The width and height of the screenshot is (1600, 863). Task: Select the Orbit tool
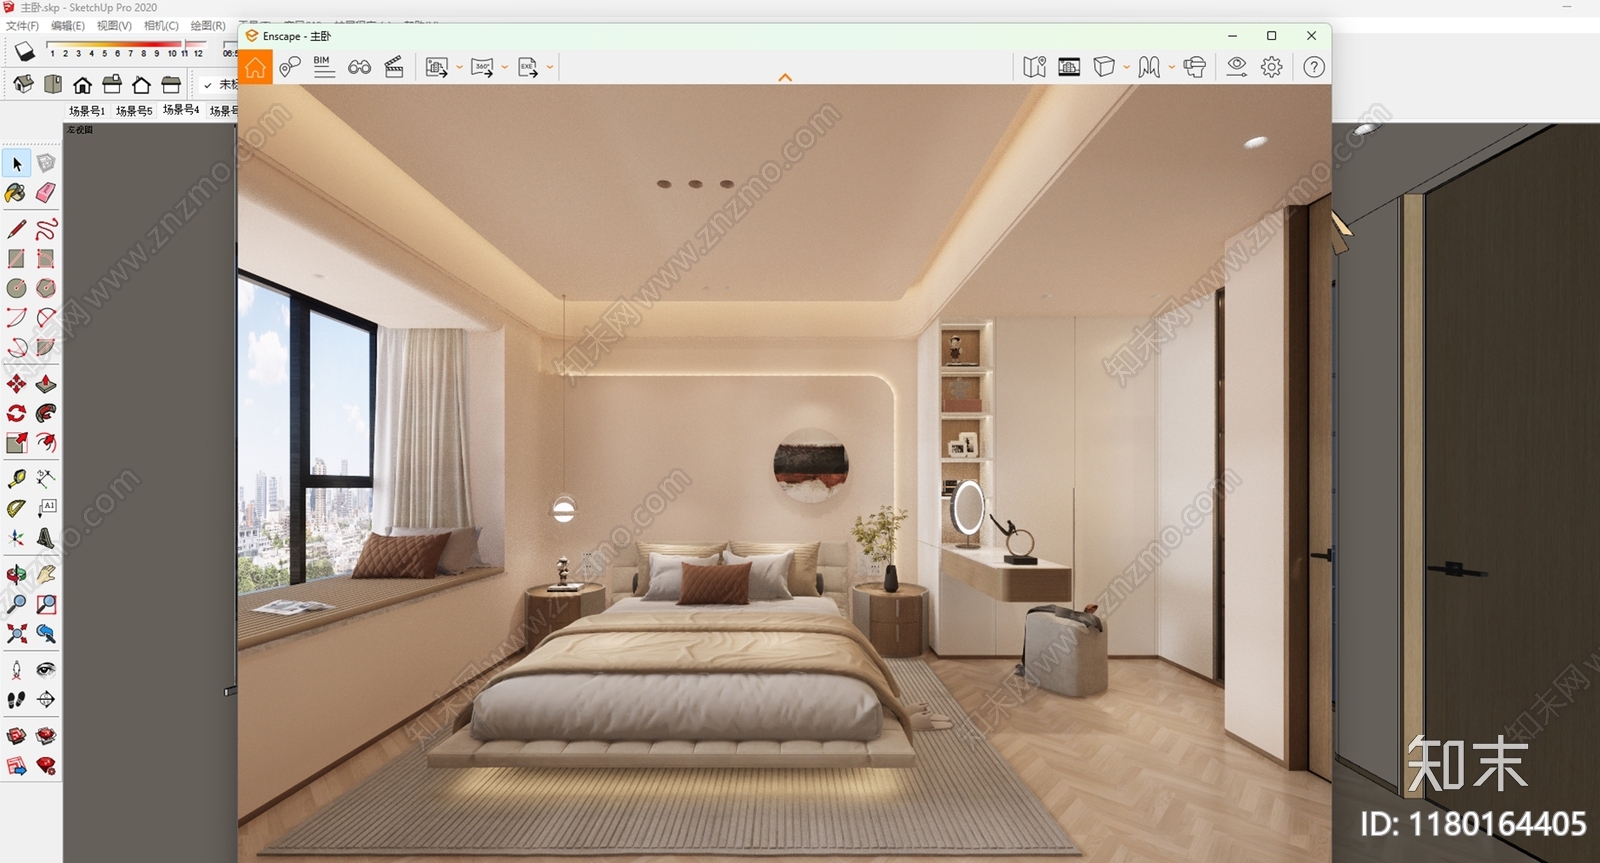coord(16,574)
